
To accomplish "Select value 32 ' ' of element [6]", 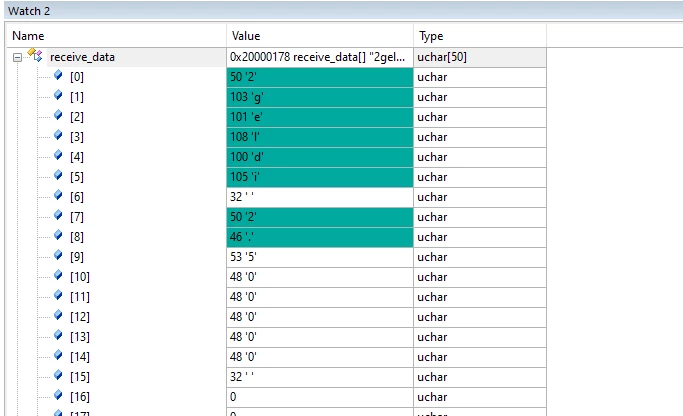I will 320,197.
